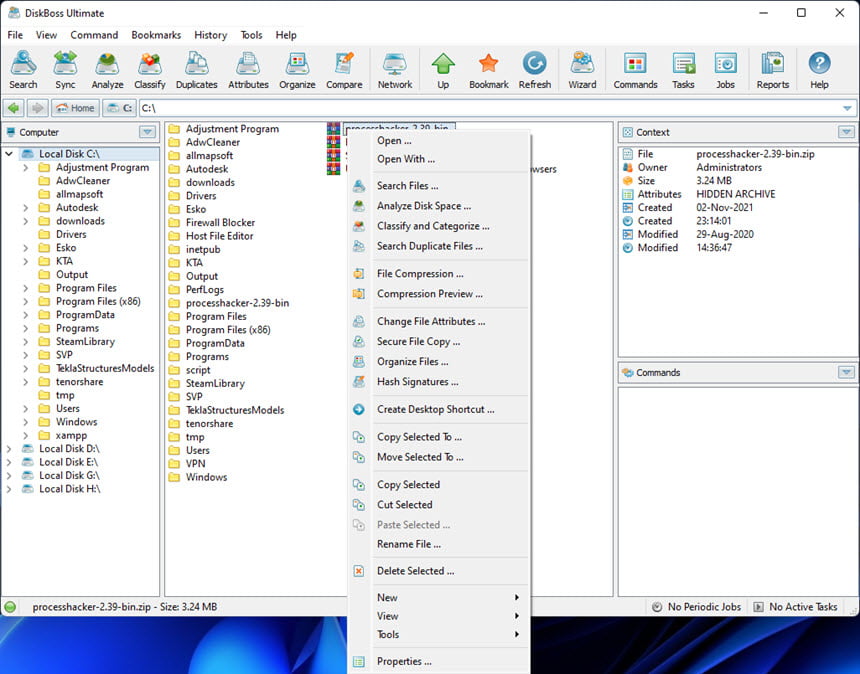The width and height of the screenshot is (860, 674).
Task: Open the File menu
Action: coord(15,35)
